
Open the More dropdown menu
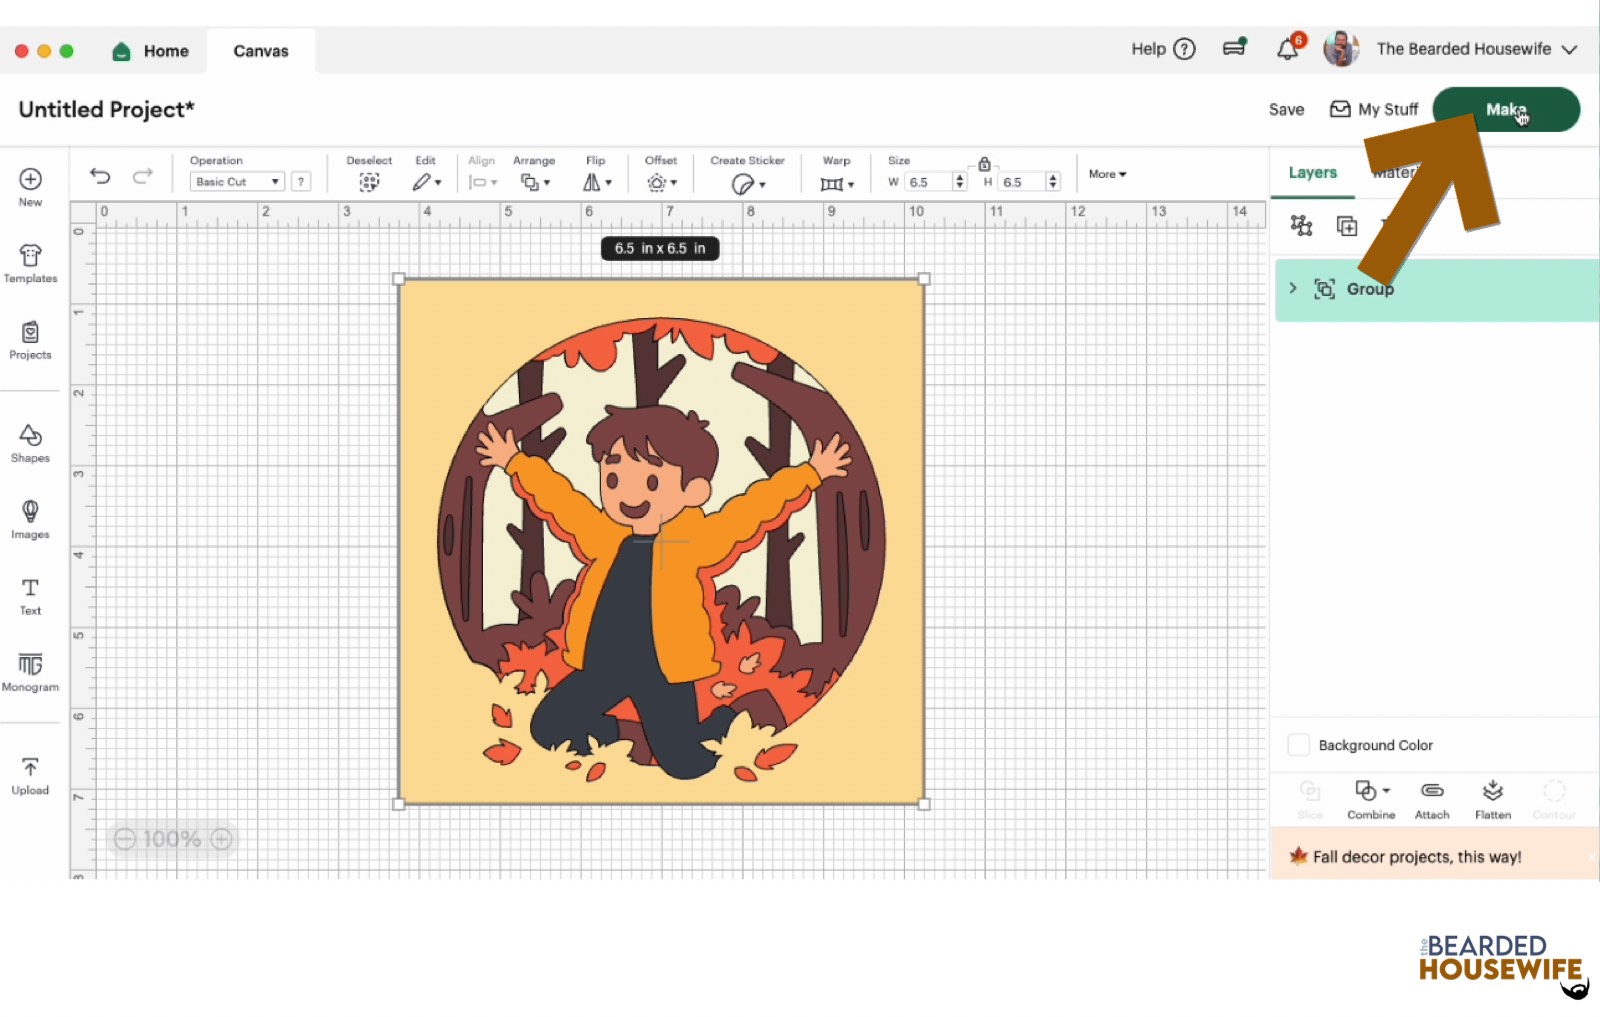[x=1107, y=174]
